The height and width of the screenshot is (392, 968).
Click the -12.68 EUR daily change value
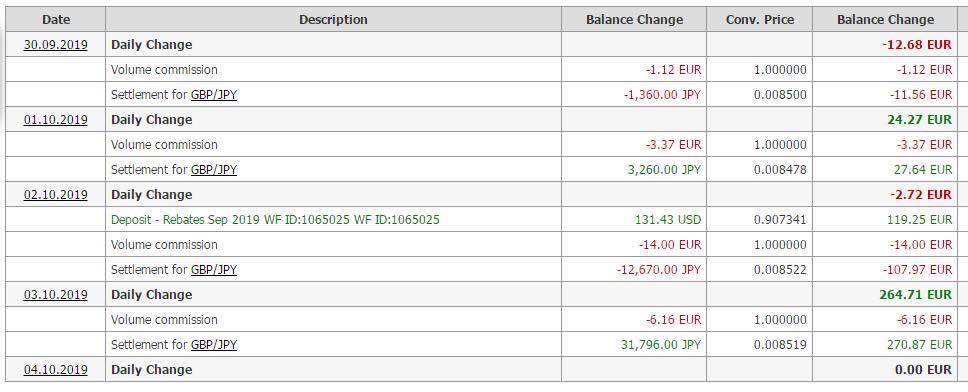click(917, 44)
